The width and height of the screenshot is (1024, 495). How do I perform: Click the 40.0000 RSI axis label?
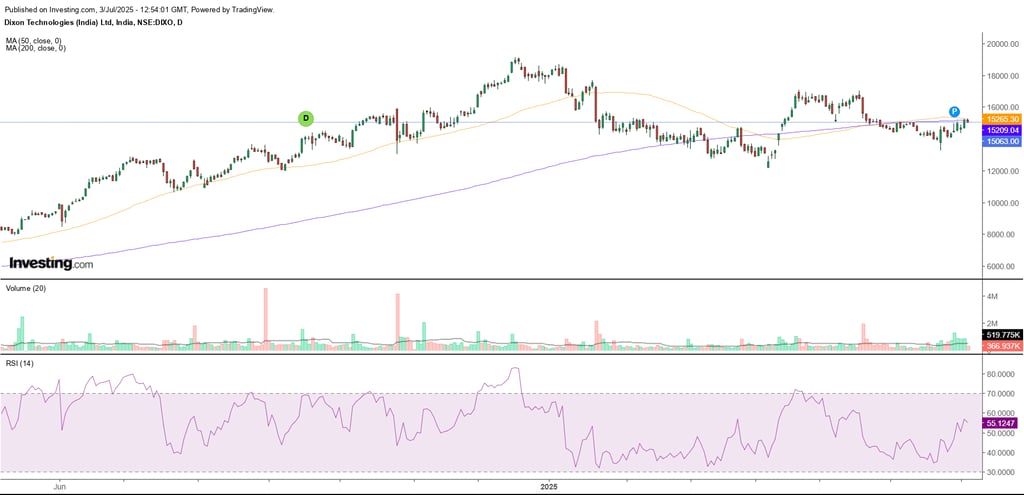click(999, 453)
